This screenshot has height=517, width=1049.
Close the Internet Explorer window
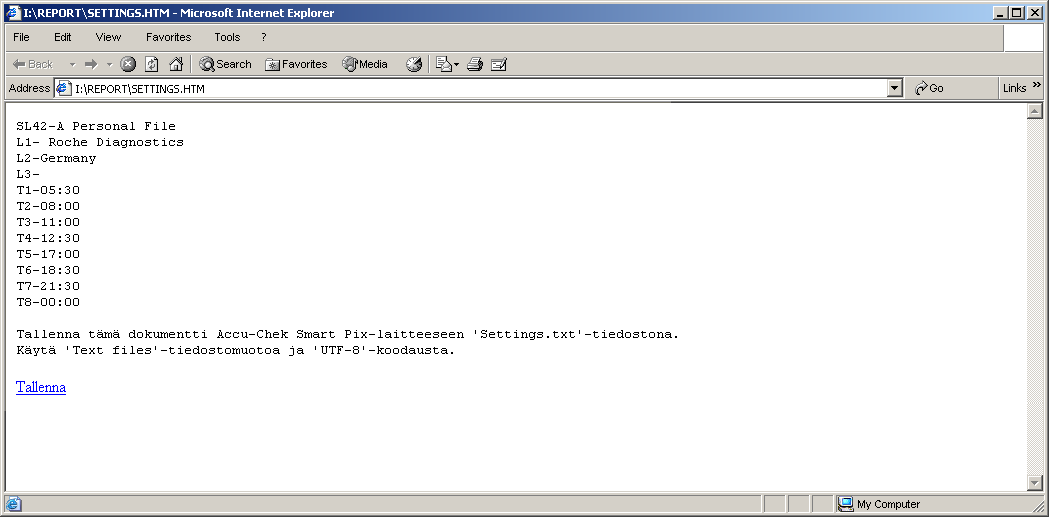click(x=1034, y=13)
